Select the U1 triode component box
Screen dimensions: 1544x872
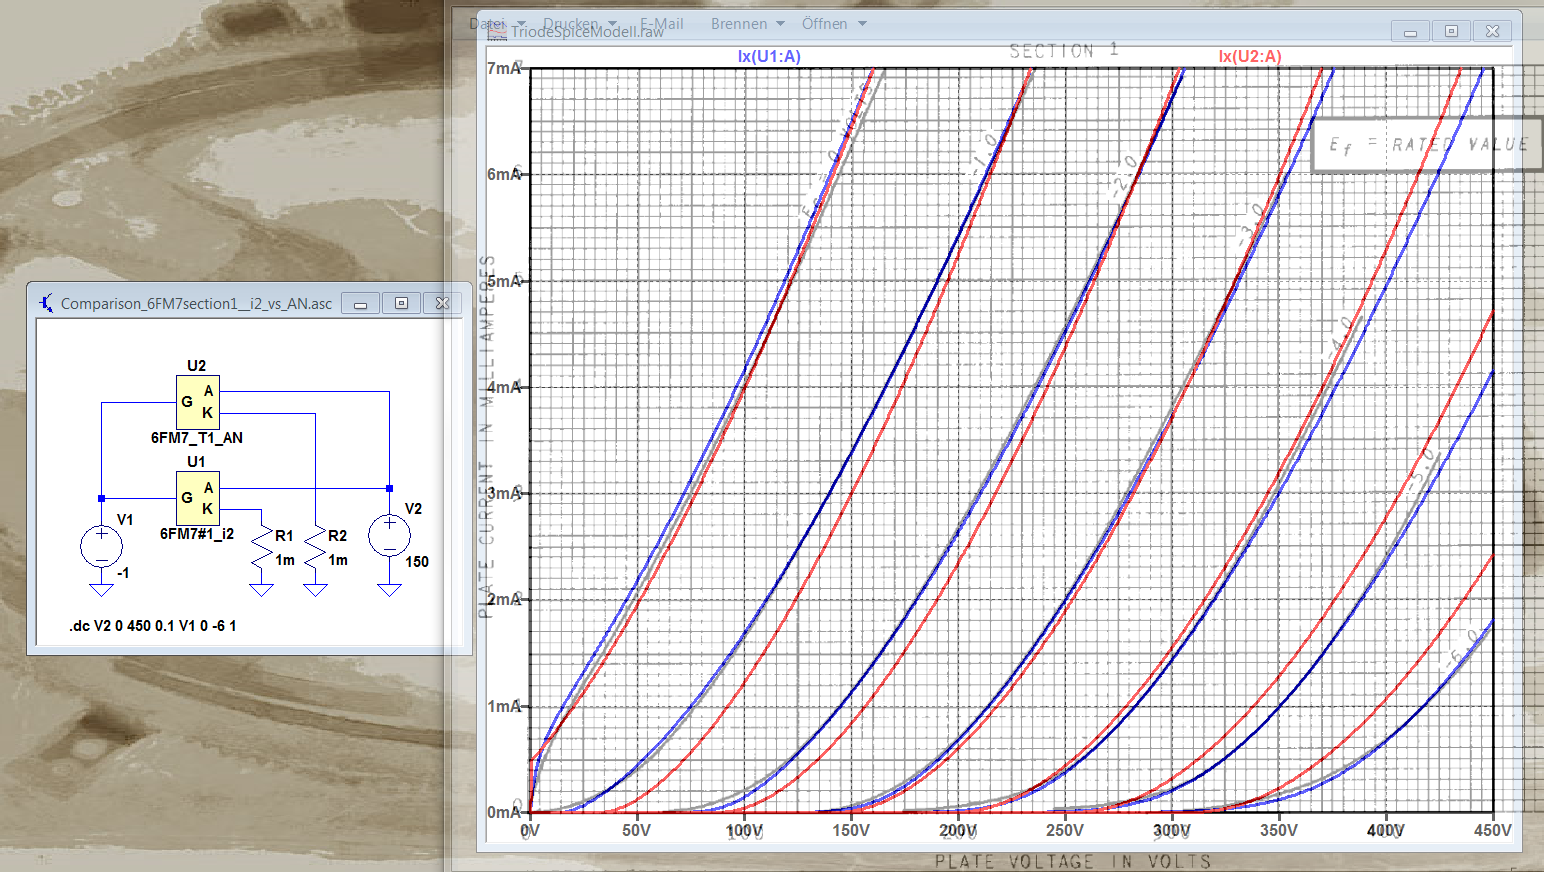198,498
